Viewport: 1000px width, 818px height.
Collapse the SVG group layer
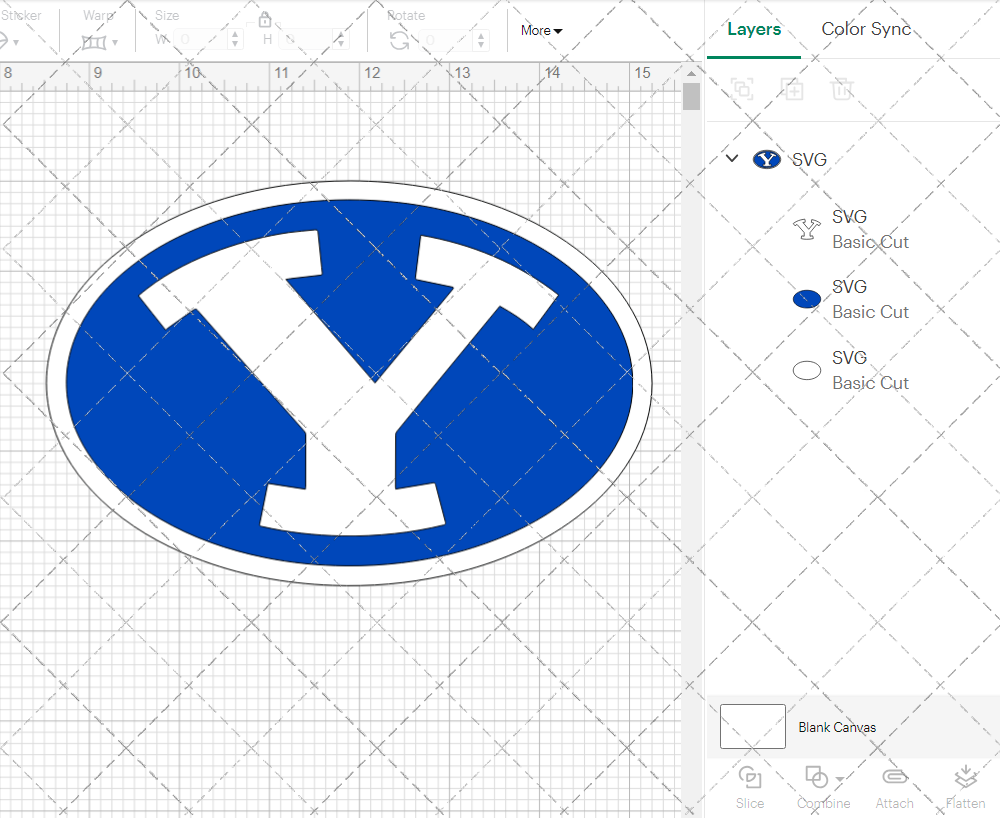click(732, 158)
